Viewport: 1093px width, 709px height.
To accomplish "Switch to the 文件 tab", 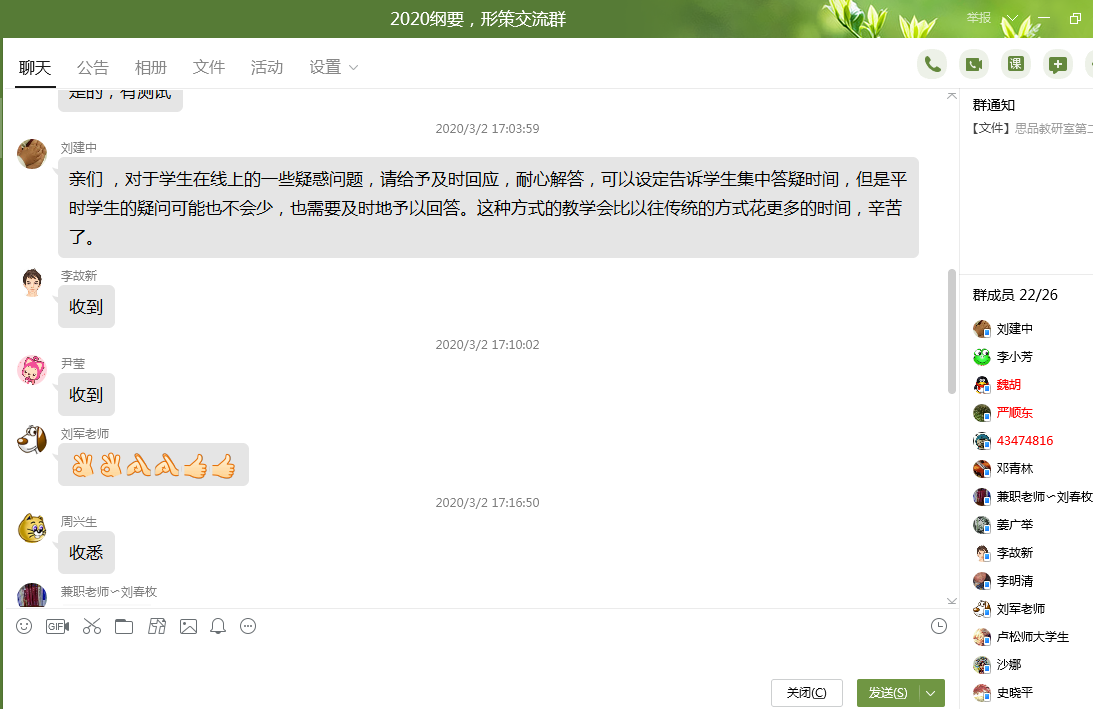I will pos(209,67).
